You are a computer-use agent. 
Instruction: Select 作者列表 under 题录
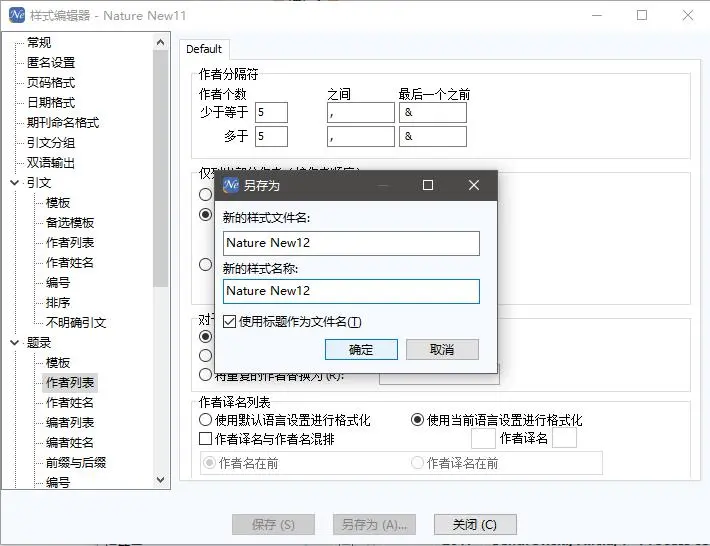pyautogui.click(x=70, y=383)
